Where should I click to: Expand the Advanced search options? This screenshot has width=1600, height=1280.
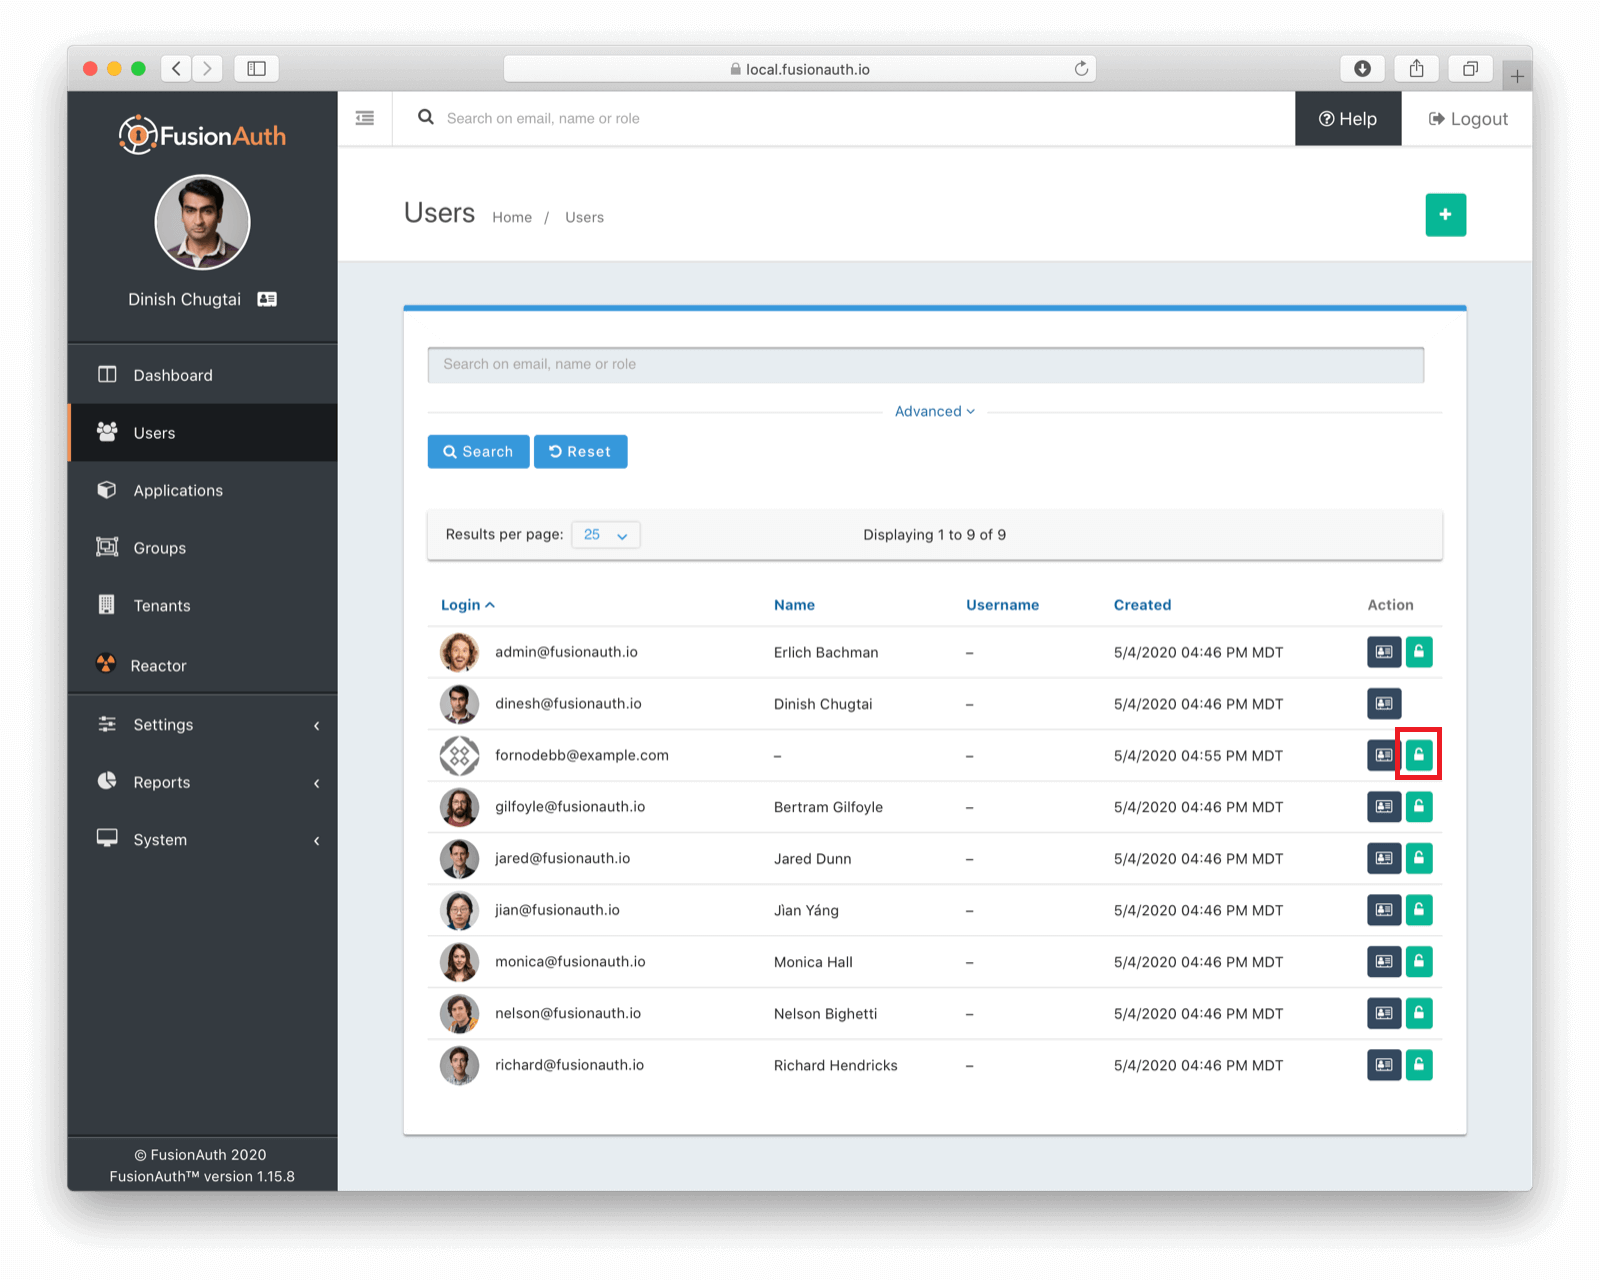click(934, 411)
